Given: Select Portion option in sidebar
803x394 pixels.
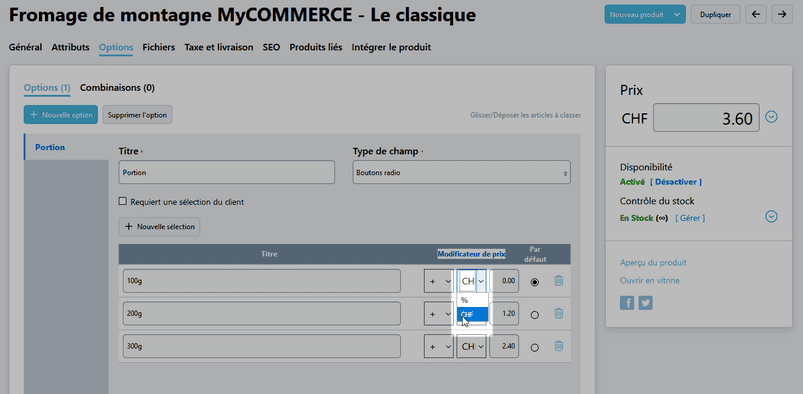Looking at the screenshot, I should [x=66, y=148].
